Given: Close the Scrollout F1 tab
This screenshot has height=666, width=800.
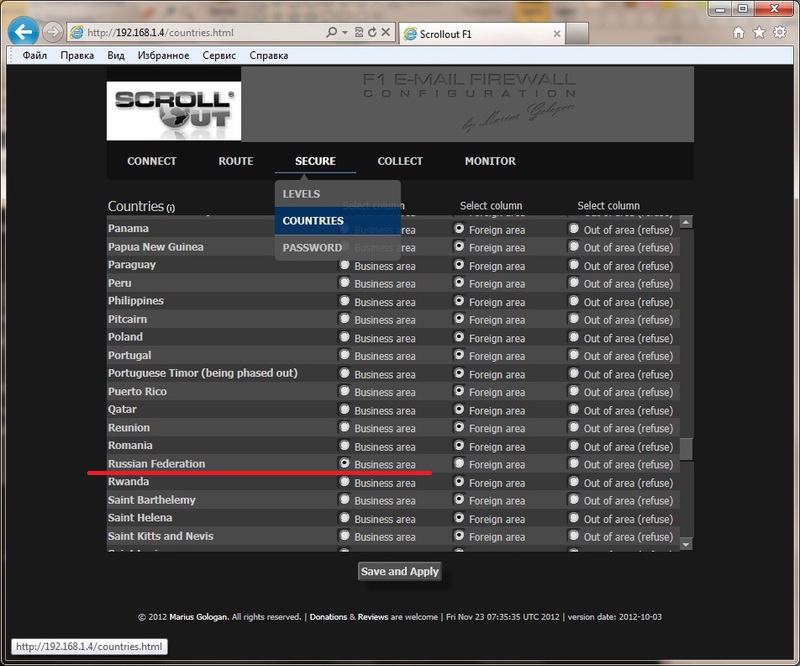Looking at the screenshot, I should tap(557, 34).
